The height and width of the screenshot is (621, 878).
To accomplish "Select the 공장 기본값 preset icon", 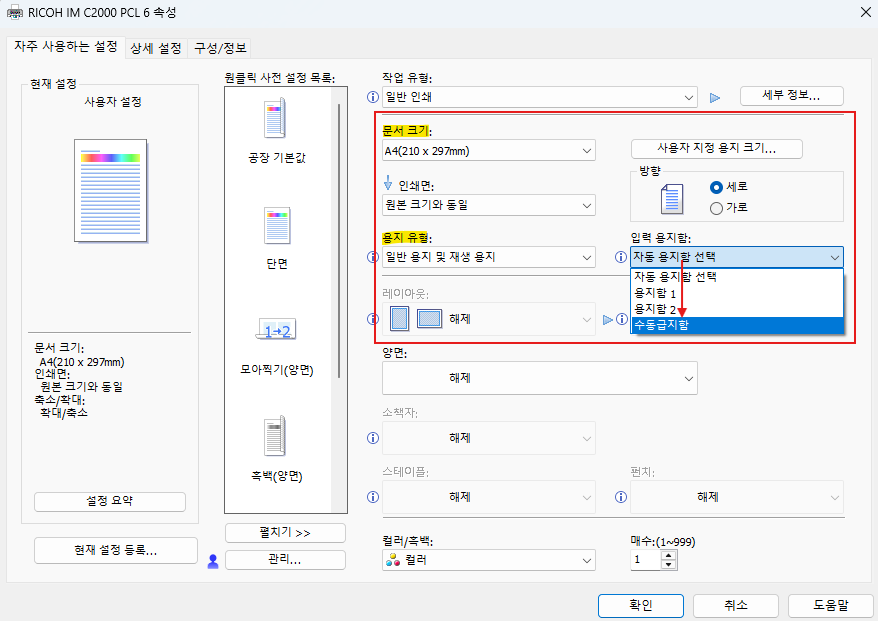I will (x=276, y=118).
